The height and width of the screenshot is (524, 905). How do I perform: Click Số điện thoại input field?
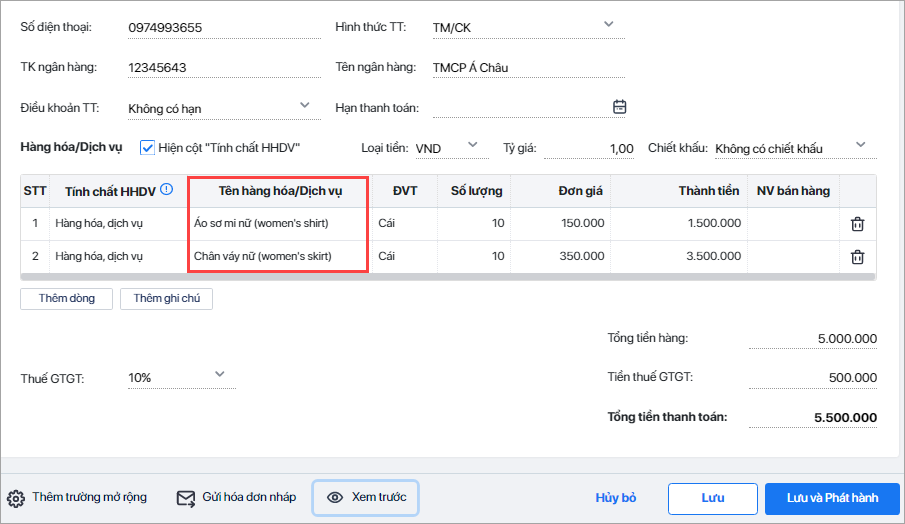(x=225, y=28)
